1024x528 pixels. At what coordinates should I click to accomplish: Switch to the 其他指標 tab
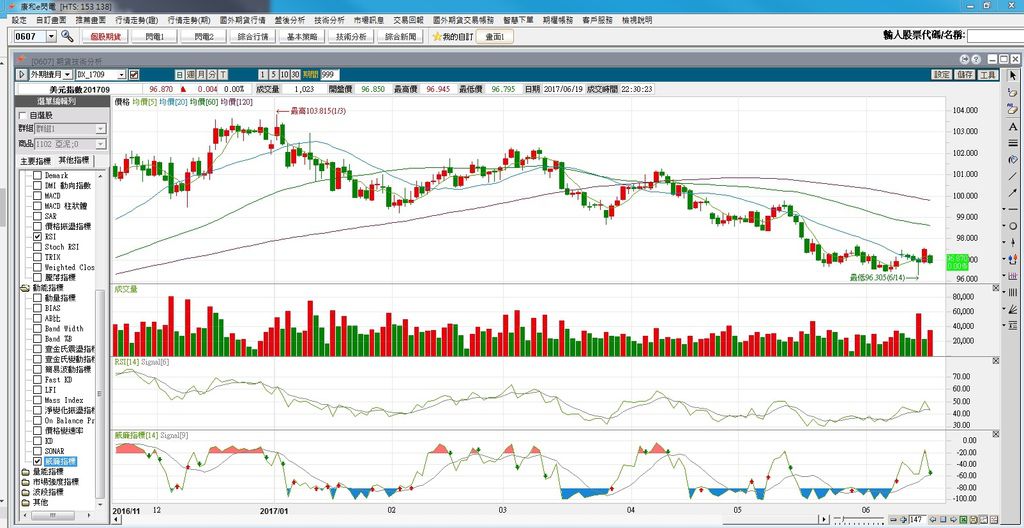(73, 161)
